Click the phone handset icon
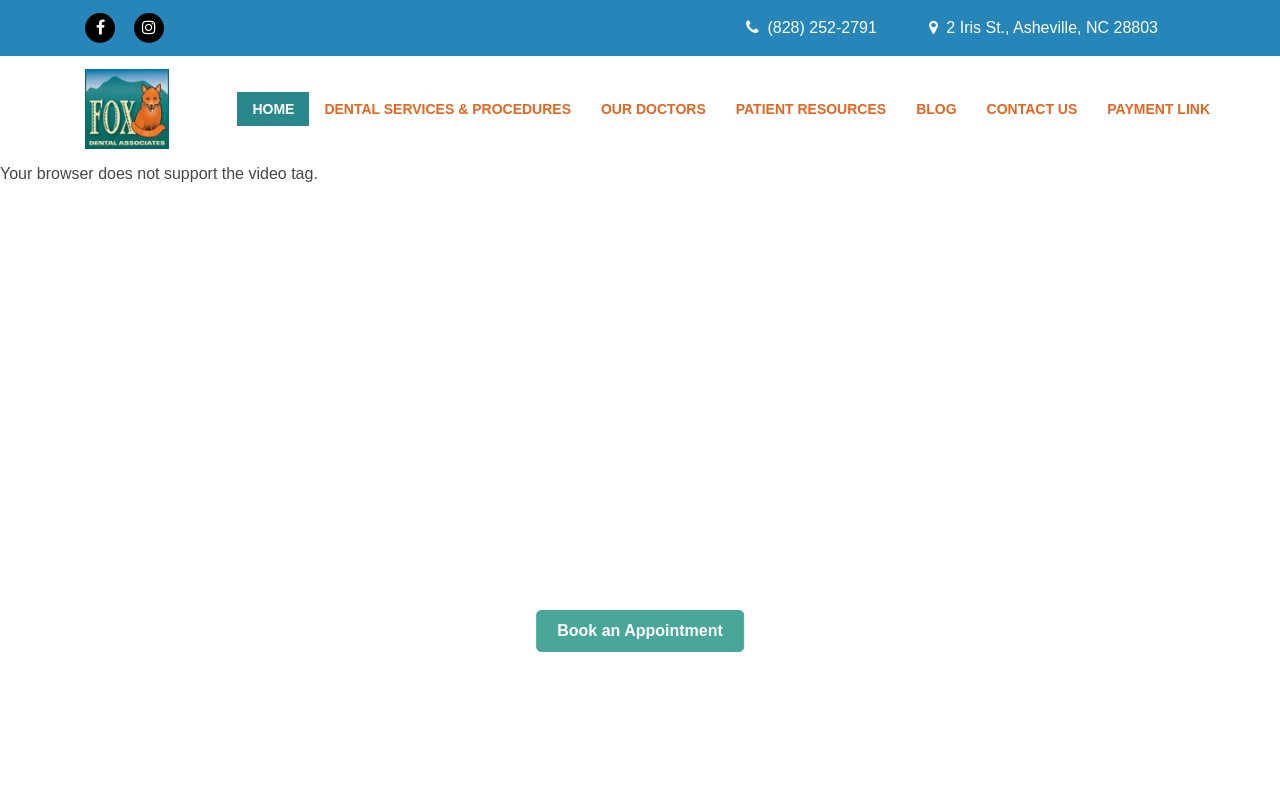 tap(752, 28)
